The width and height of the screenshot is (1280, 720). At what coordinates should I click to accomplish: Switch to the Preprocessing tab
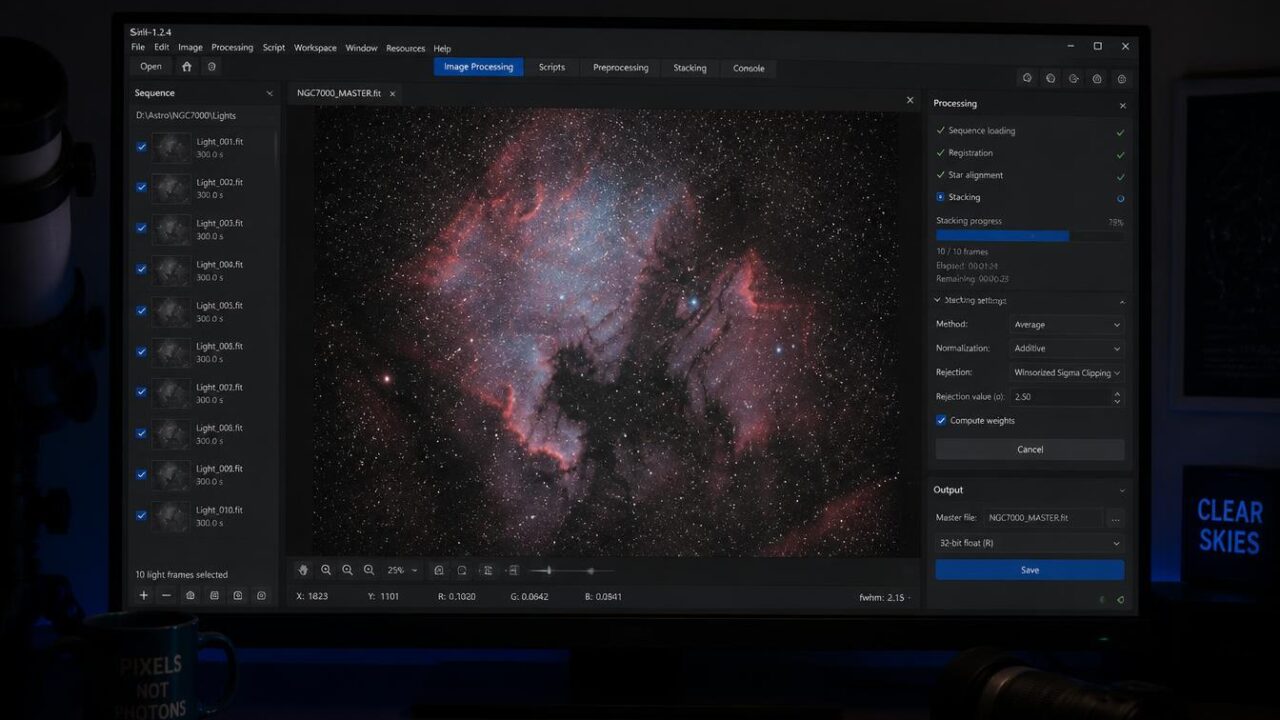pos(620,68)
